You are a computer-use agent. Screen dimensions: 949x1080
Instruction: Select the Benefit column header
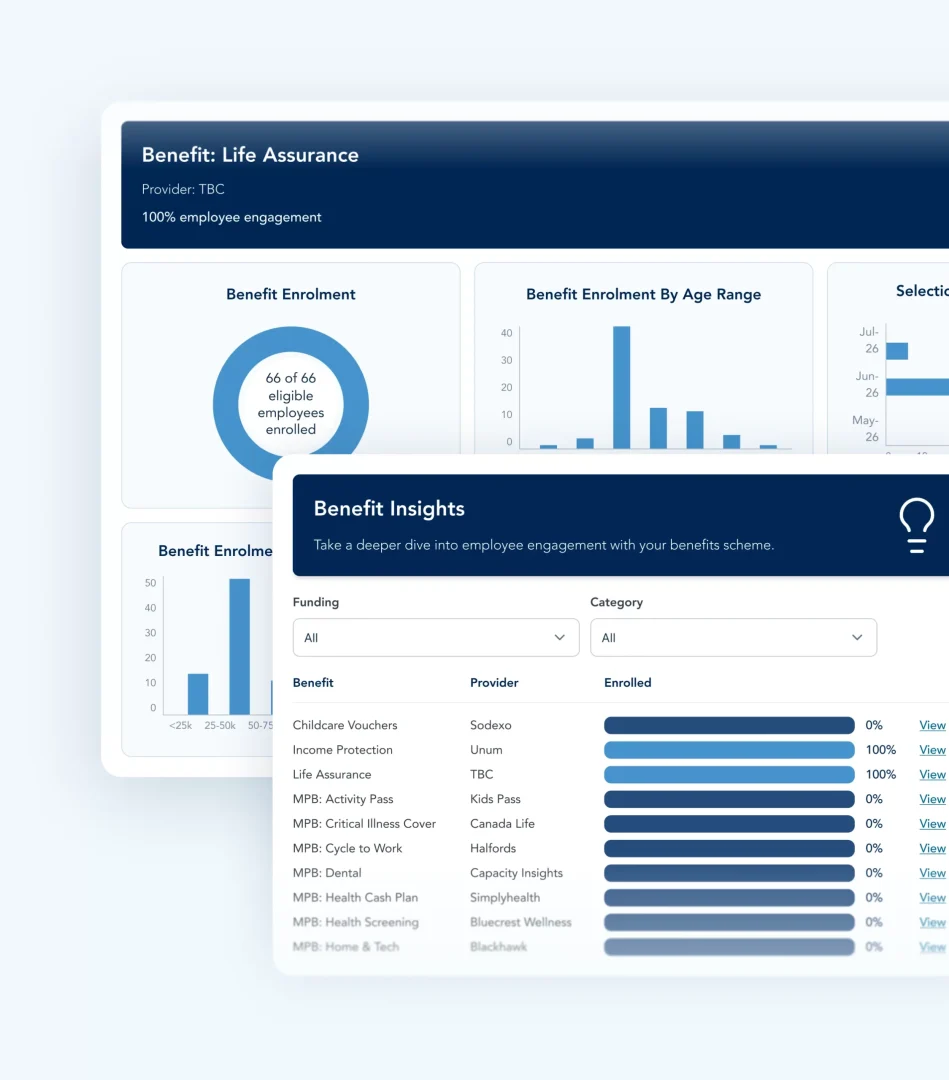click(x=313, y=683)
